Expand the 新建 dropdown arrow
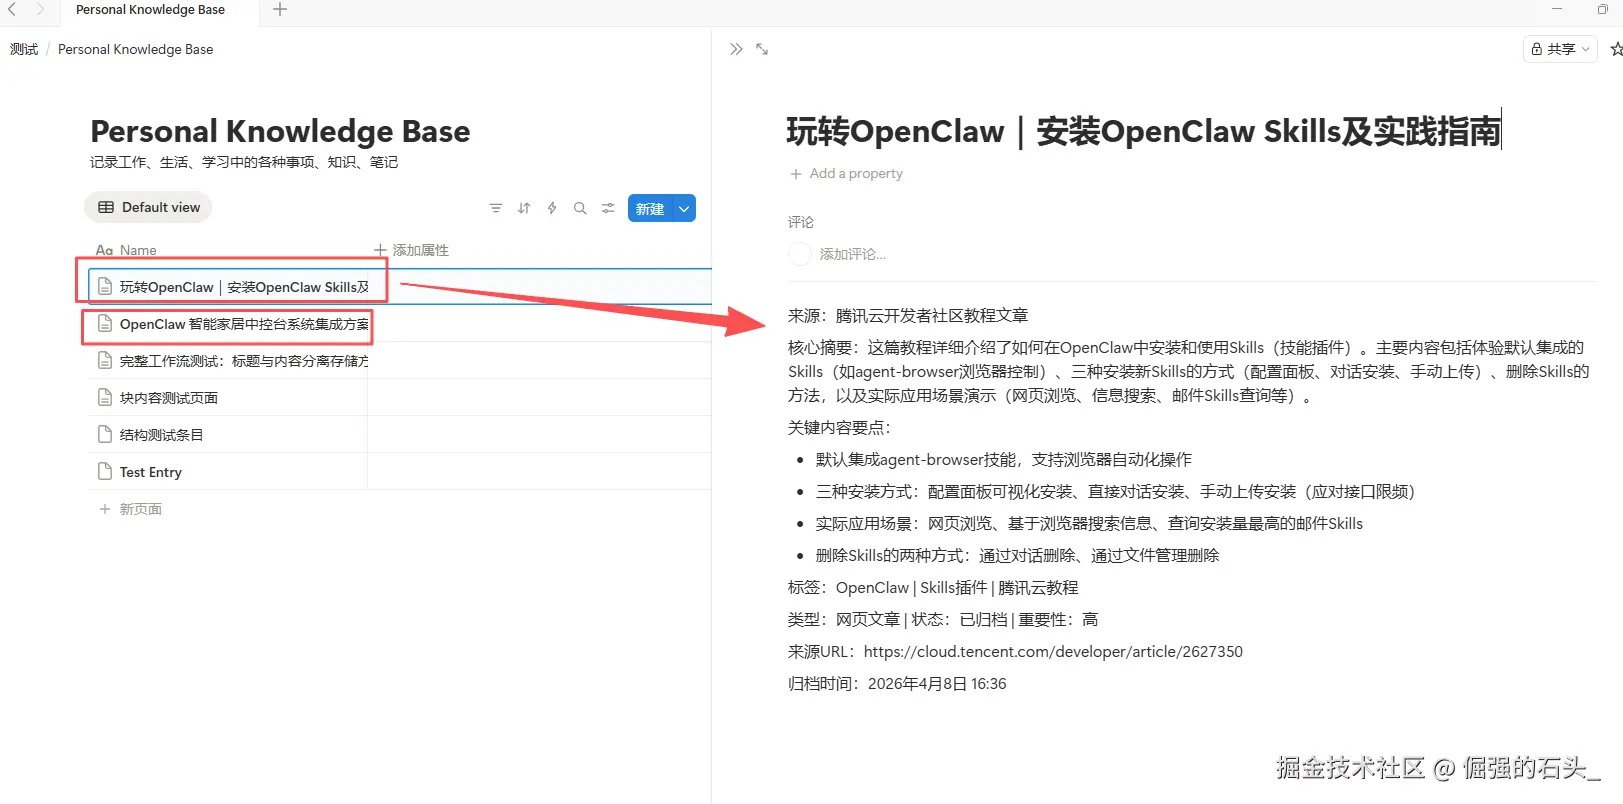This screenshot has width=1623, height=804. [684, 208]
